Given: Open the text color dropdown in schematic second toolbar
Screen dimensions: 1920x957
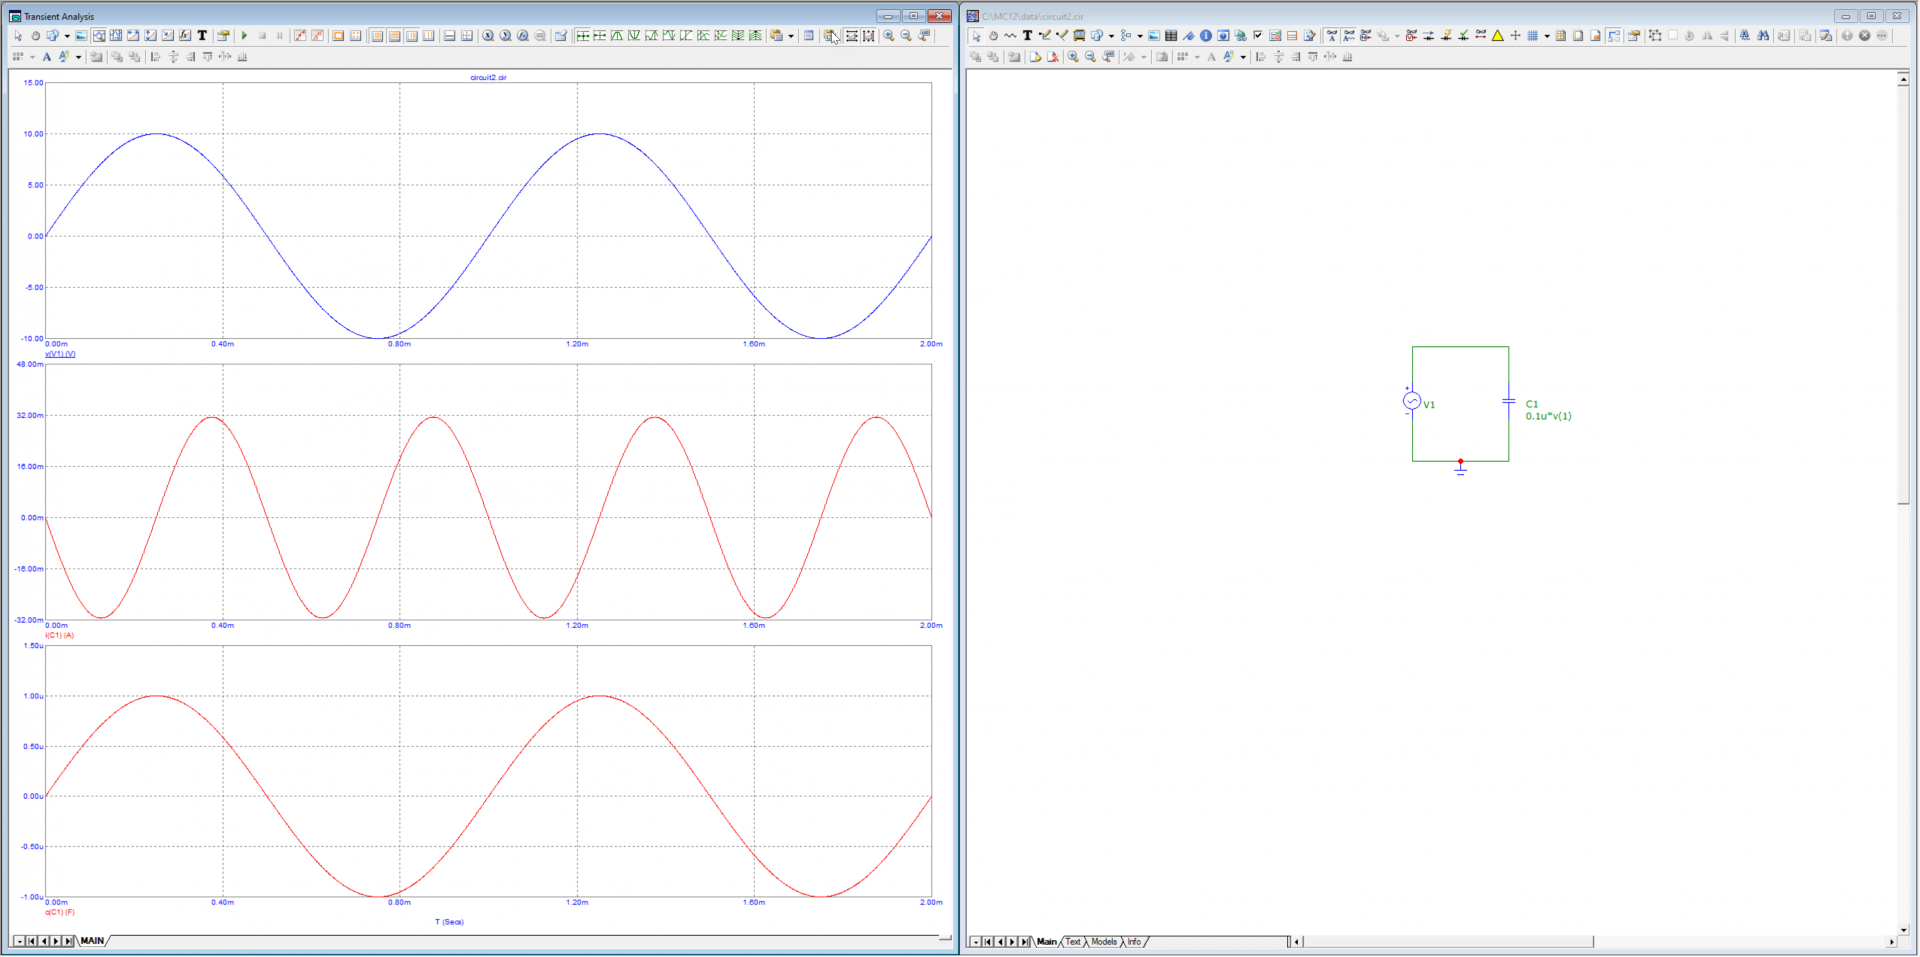Looking at the screenshot, I should [1243, 57].
